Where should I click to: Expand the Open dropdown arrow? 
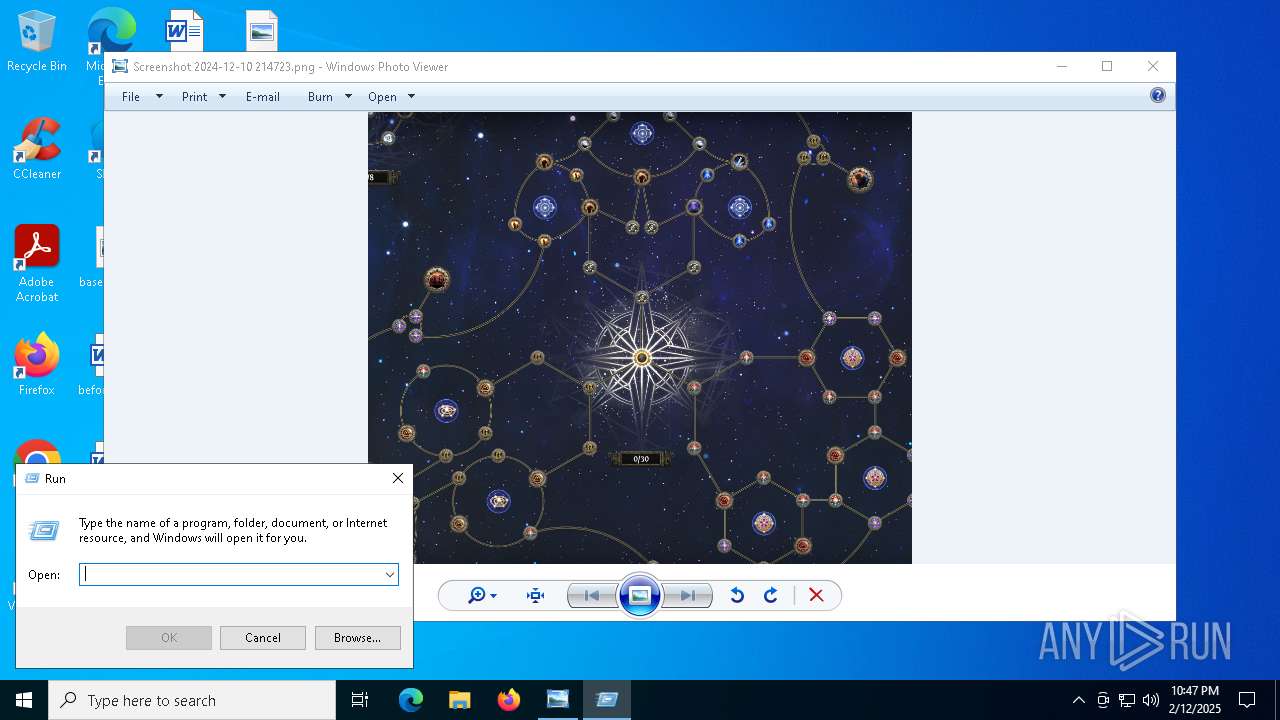pos(411,96)
